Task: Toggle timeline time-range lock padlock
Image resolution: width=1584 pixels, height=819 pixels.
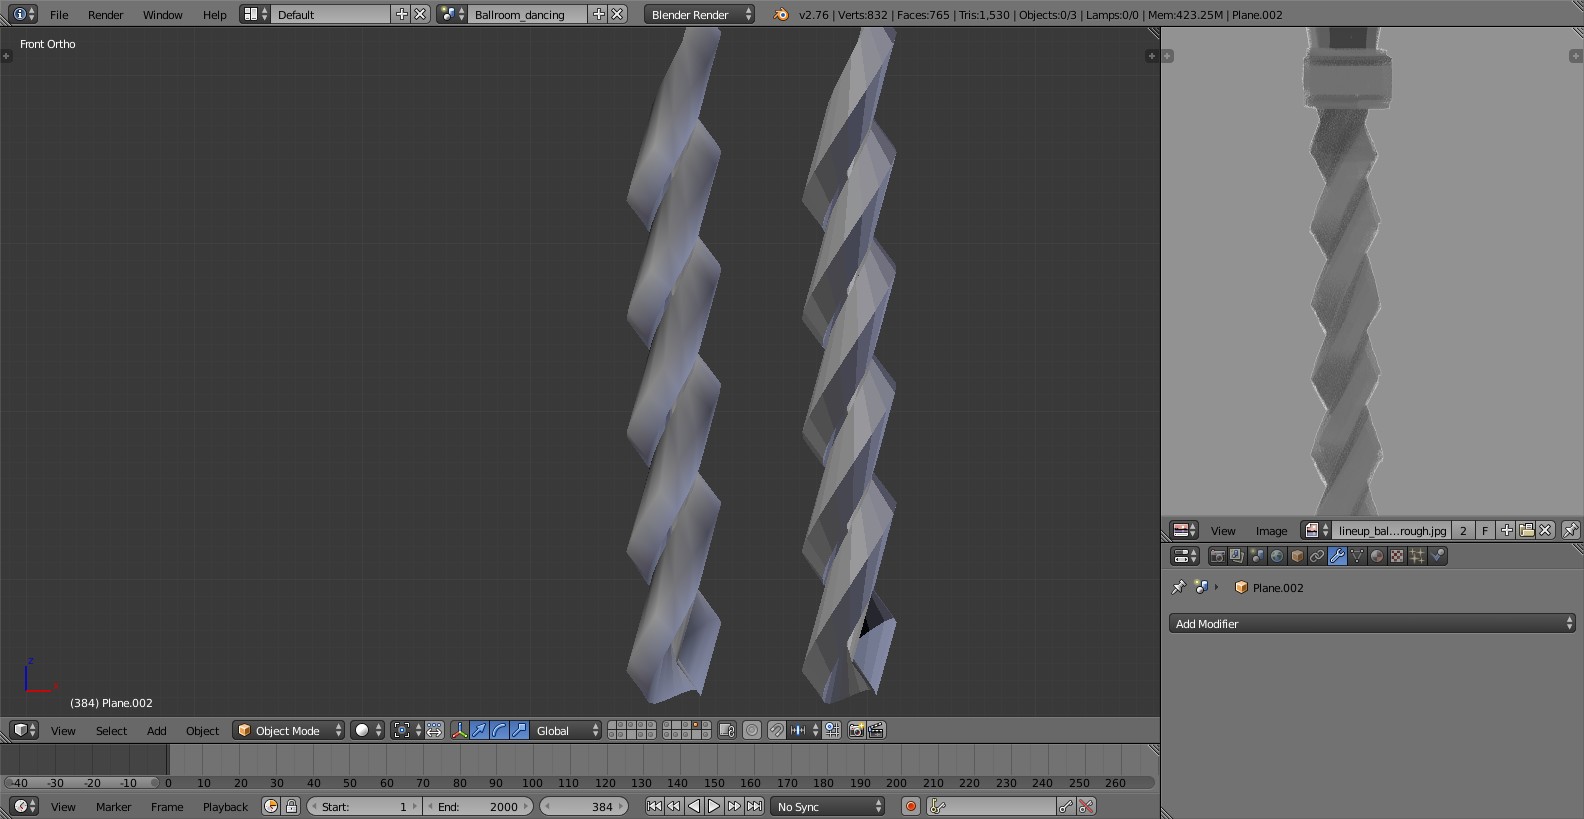Action: point(291,806)
